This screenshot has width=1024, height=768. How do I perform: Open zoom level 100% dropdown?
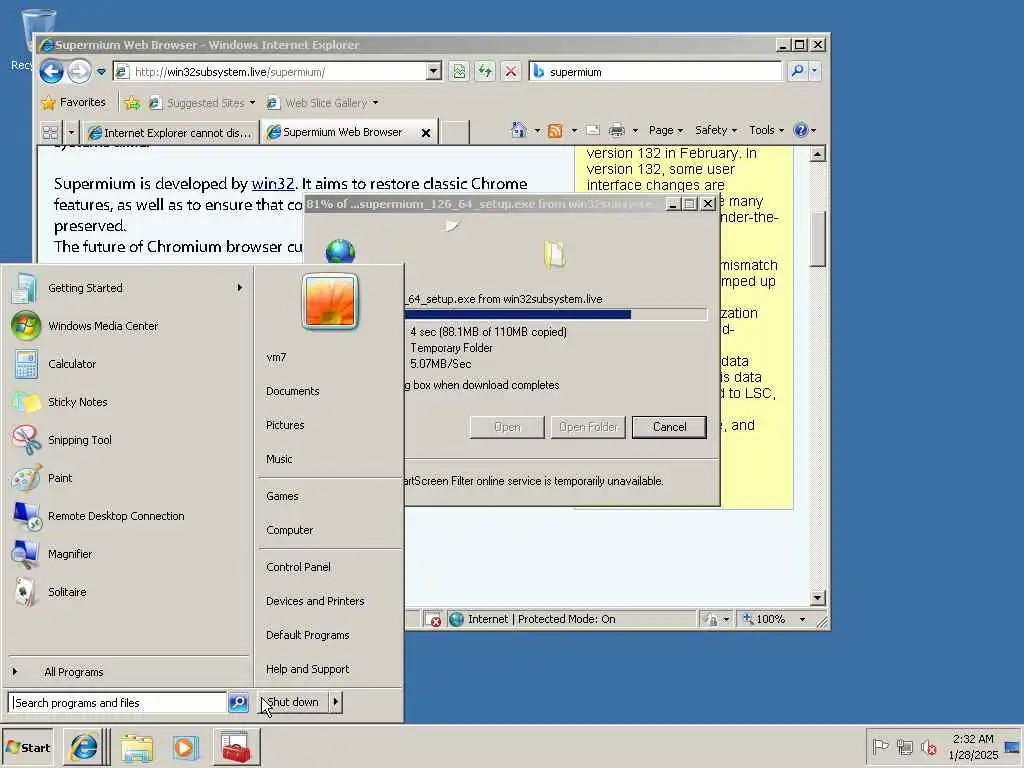[803, 619]
